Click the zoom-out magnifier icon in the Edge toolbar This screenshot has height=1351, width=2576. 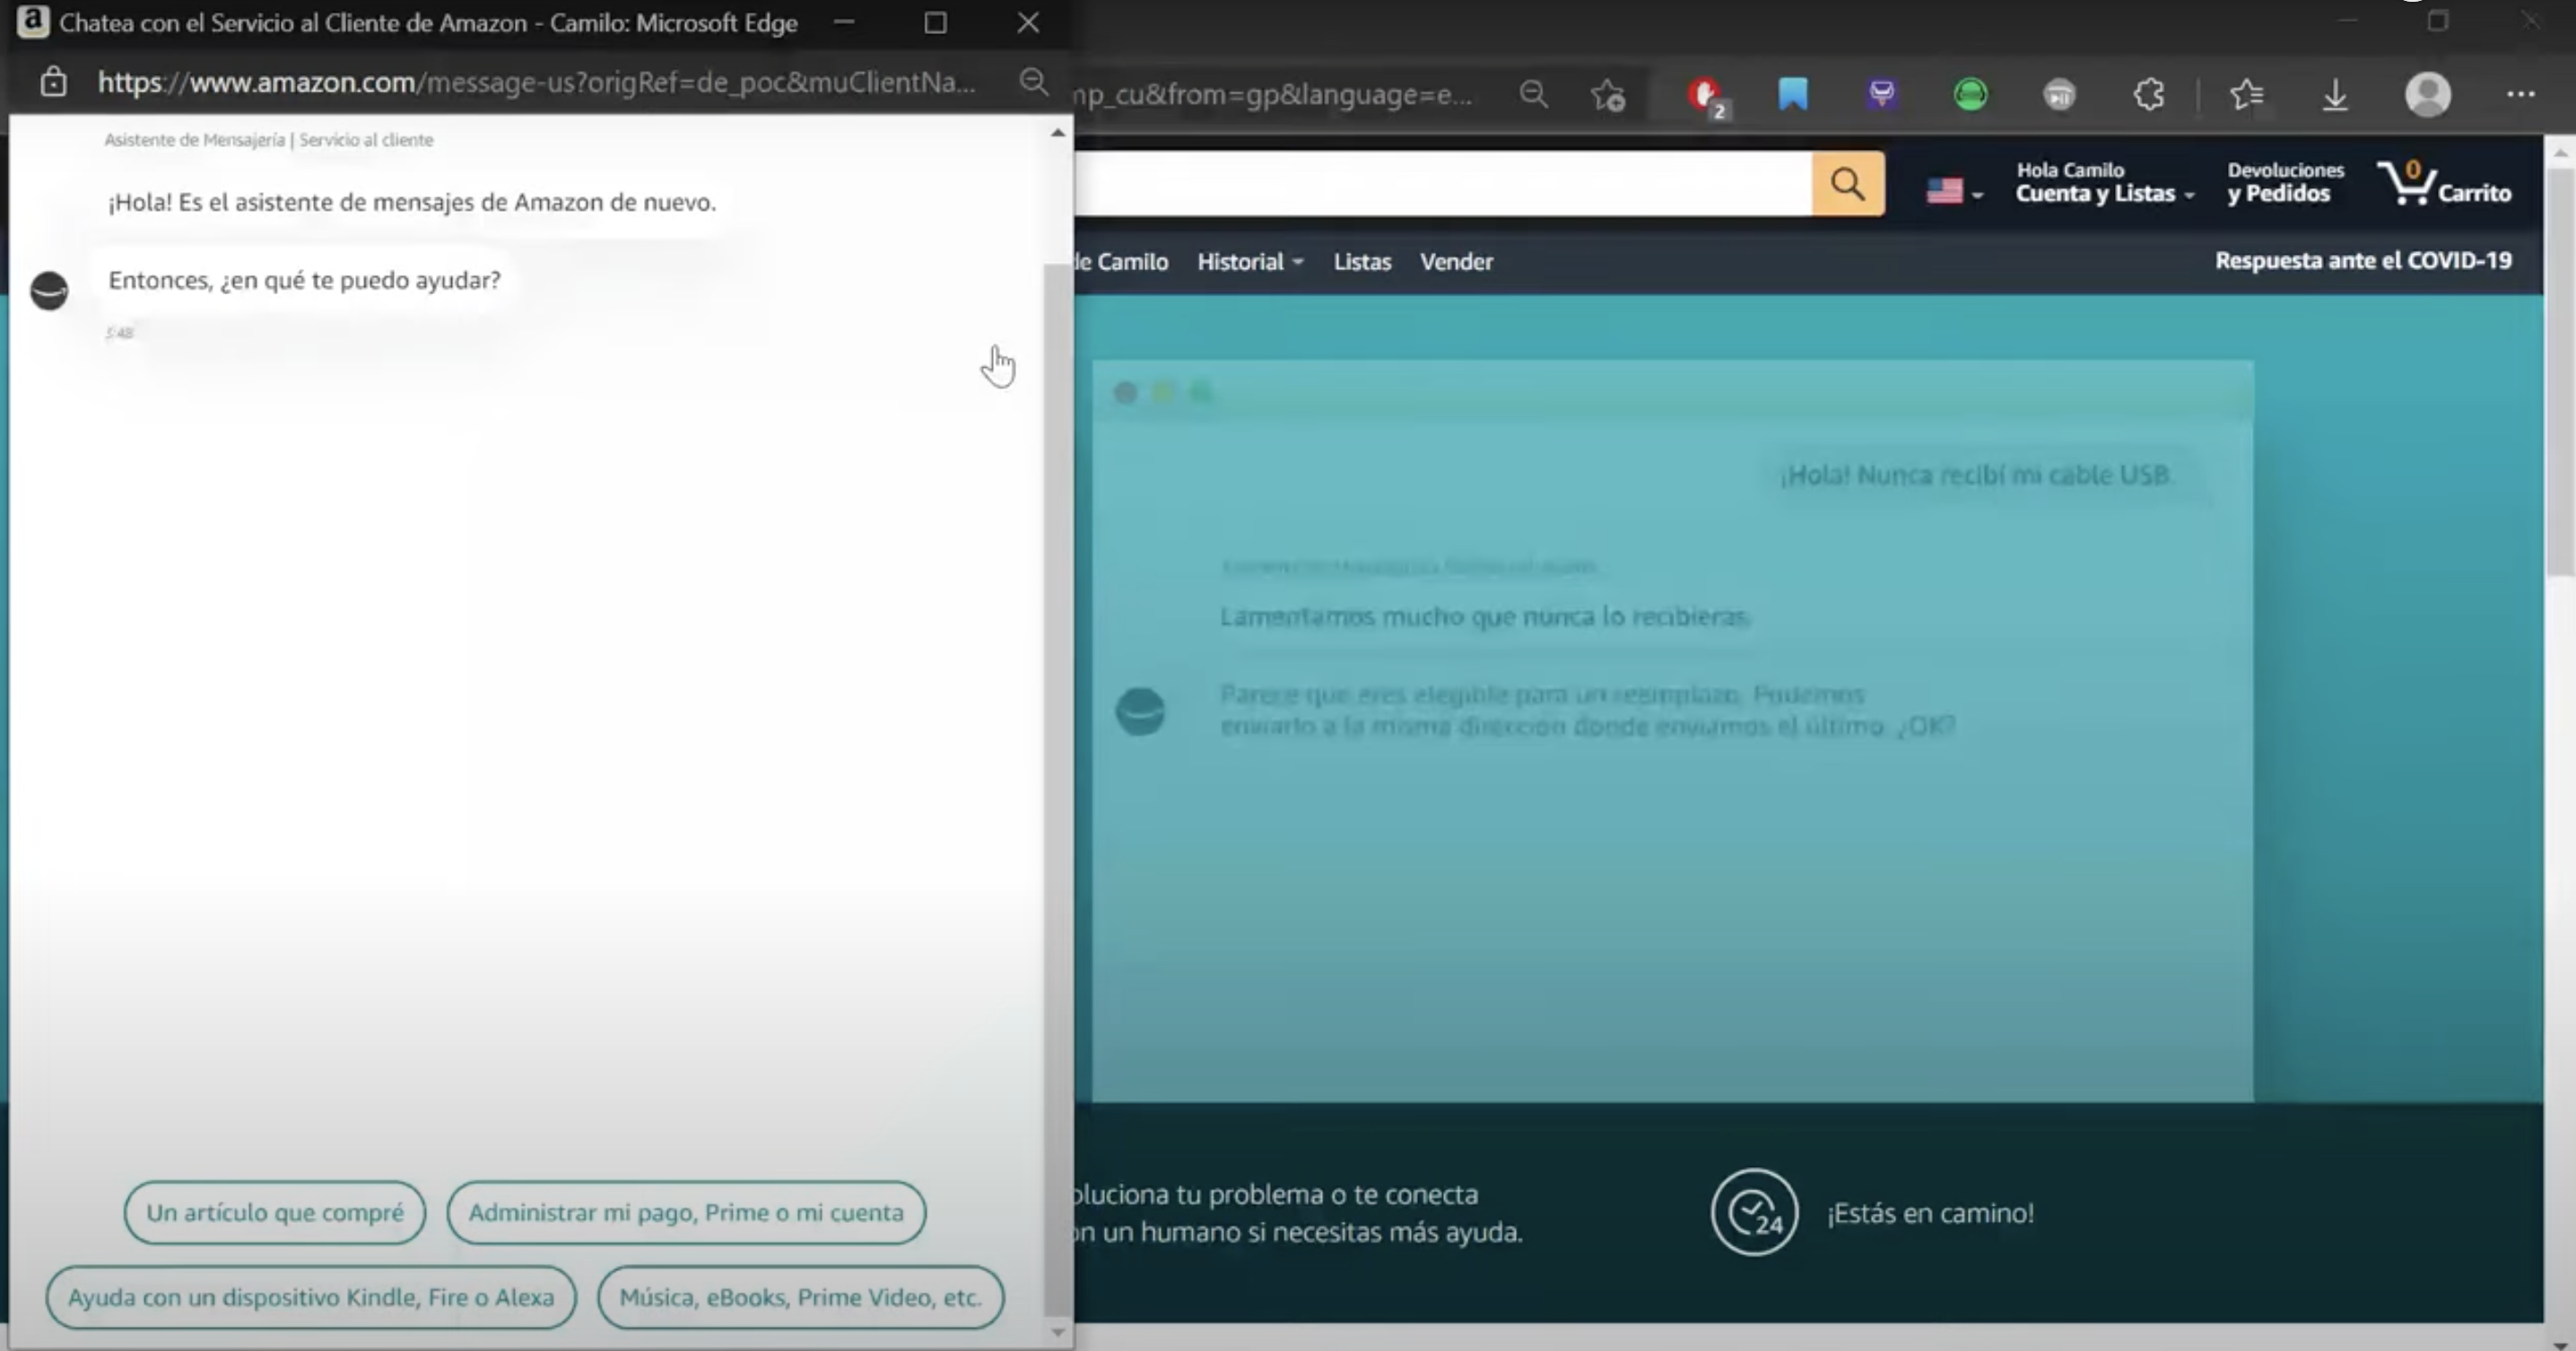1533,95
